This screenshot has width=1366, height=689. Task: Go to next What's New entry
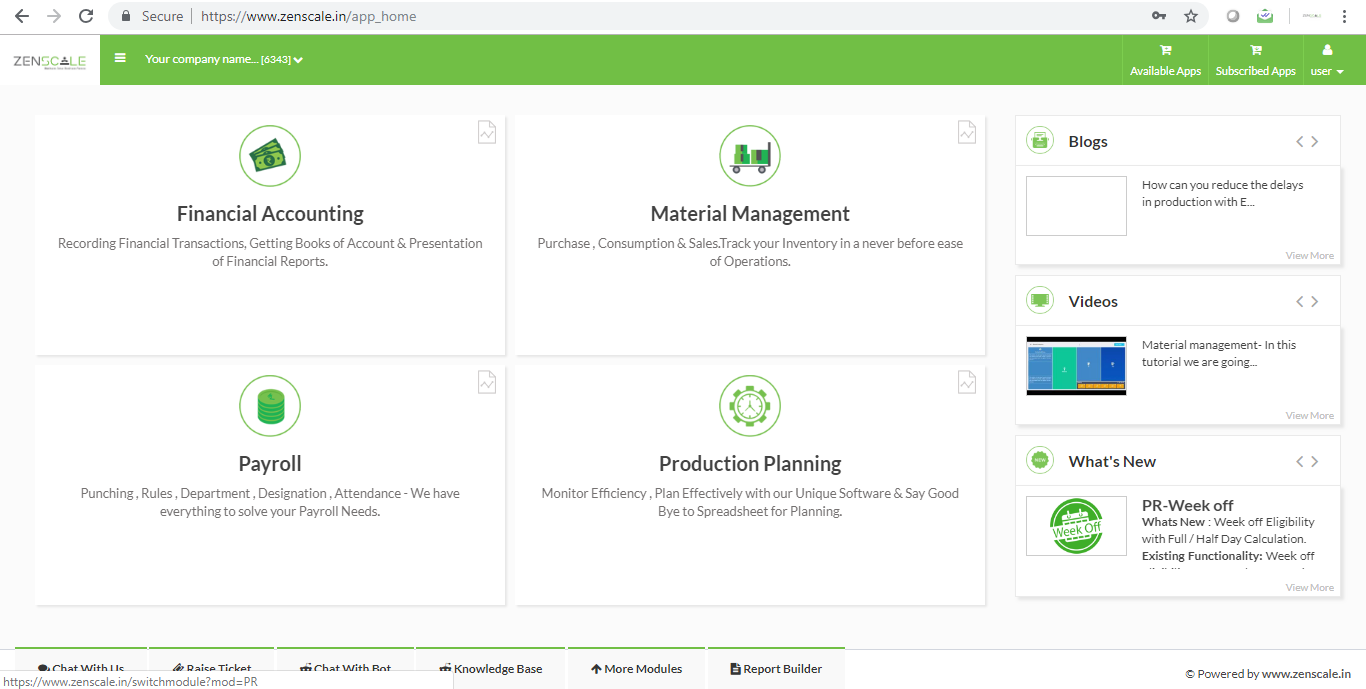click(x=1315, y=462)
